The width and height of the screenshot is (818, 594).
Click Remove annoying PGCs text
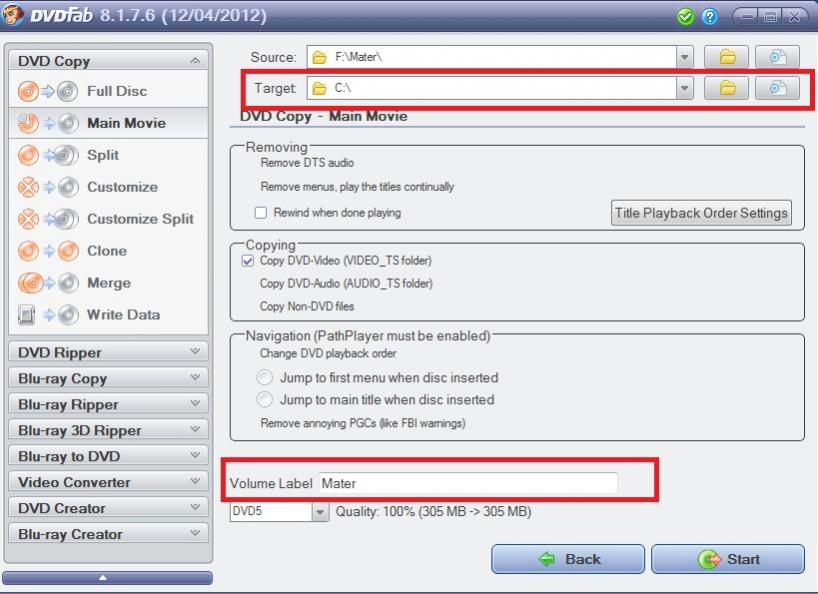click(363, 423)
